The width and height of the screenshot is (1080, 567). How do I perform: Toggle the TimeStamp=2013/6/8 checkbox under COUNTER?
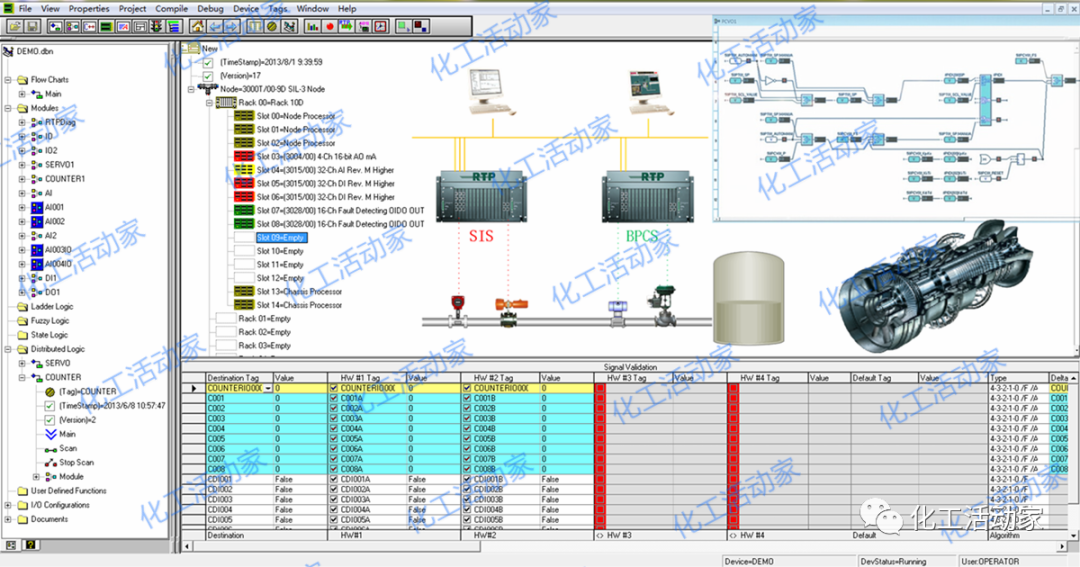pyautogui.click(x=50, y=406)
